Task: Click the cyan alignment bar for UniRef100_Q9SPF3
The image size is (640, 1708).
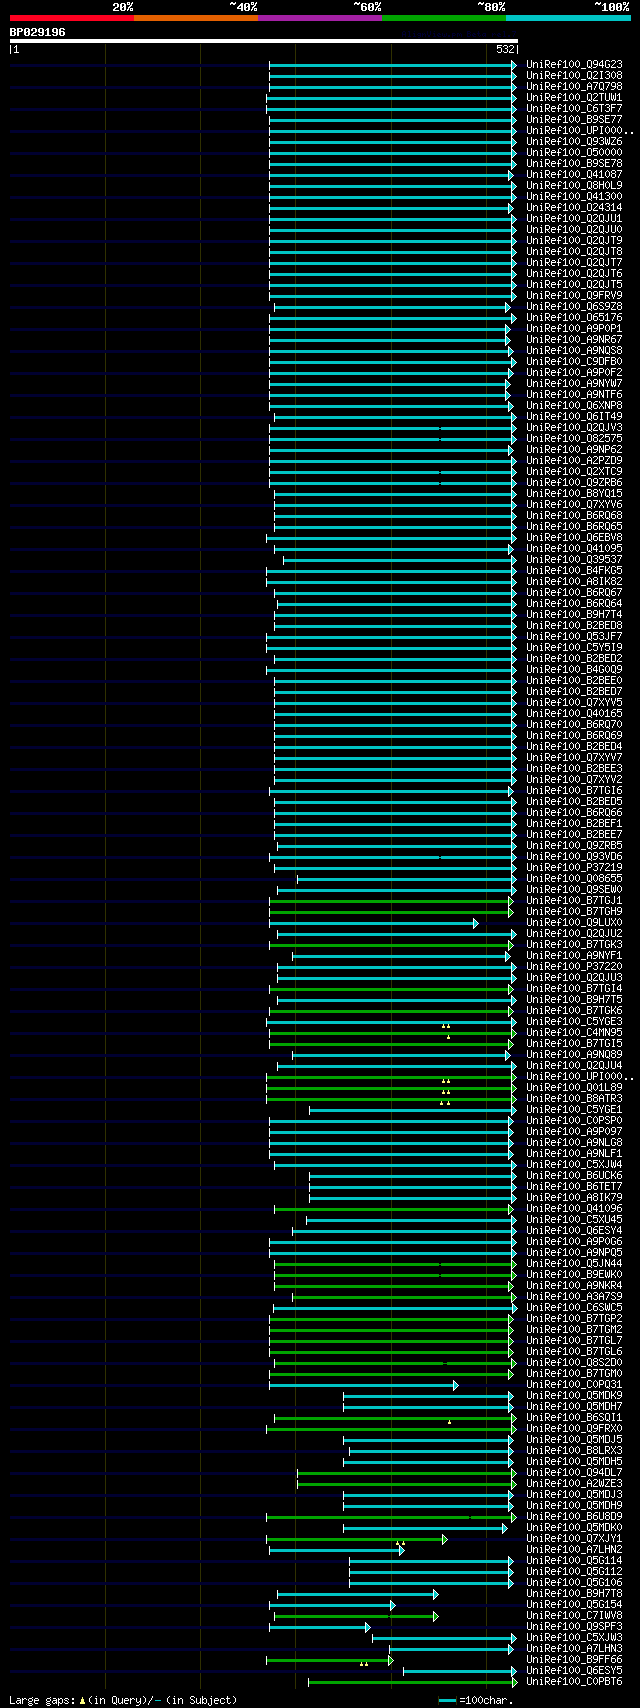Action: [x=319, y=1627]
